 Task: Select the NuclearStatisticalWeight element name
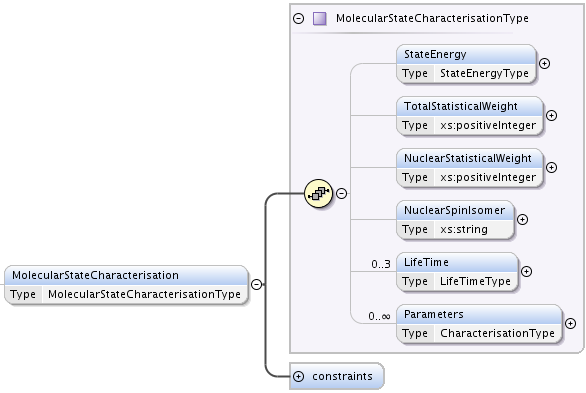pyautogui.click(x=468, y=158)
